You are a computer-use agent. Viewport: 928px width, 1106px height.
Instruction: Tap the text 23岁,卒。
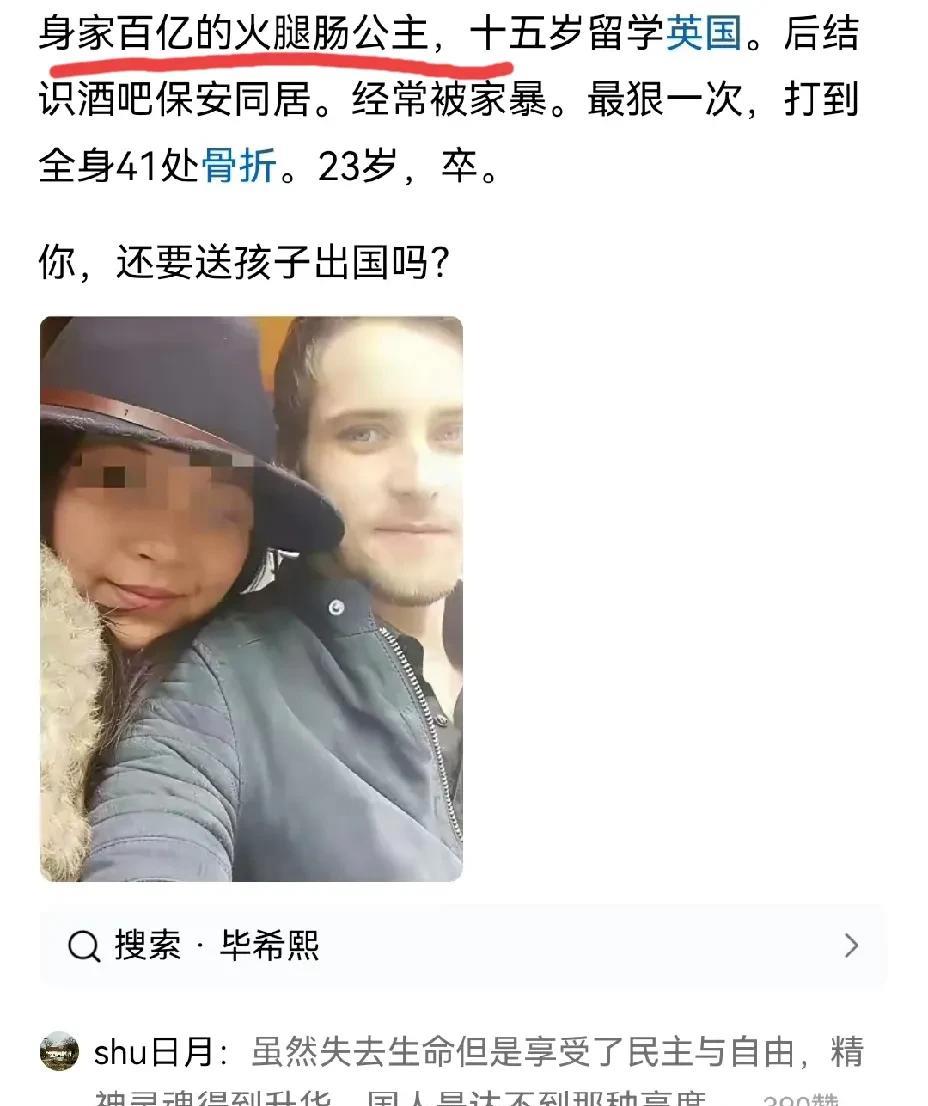point(409,166)
